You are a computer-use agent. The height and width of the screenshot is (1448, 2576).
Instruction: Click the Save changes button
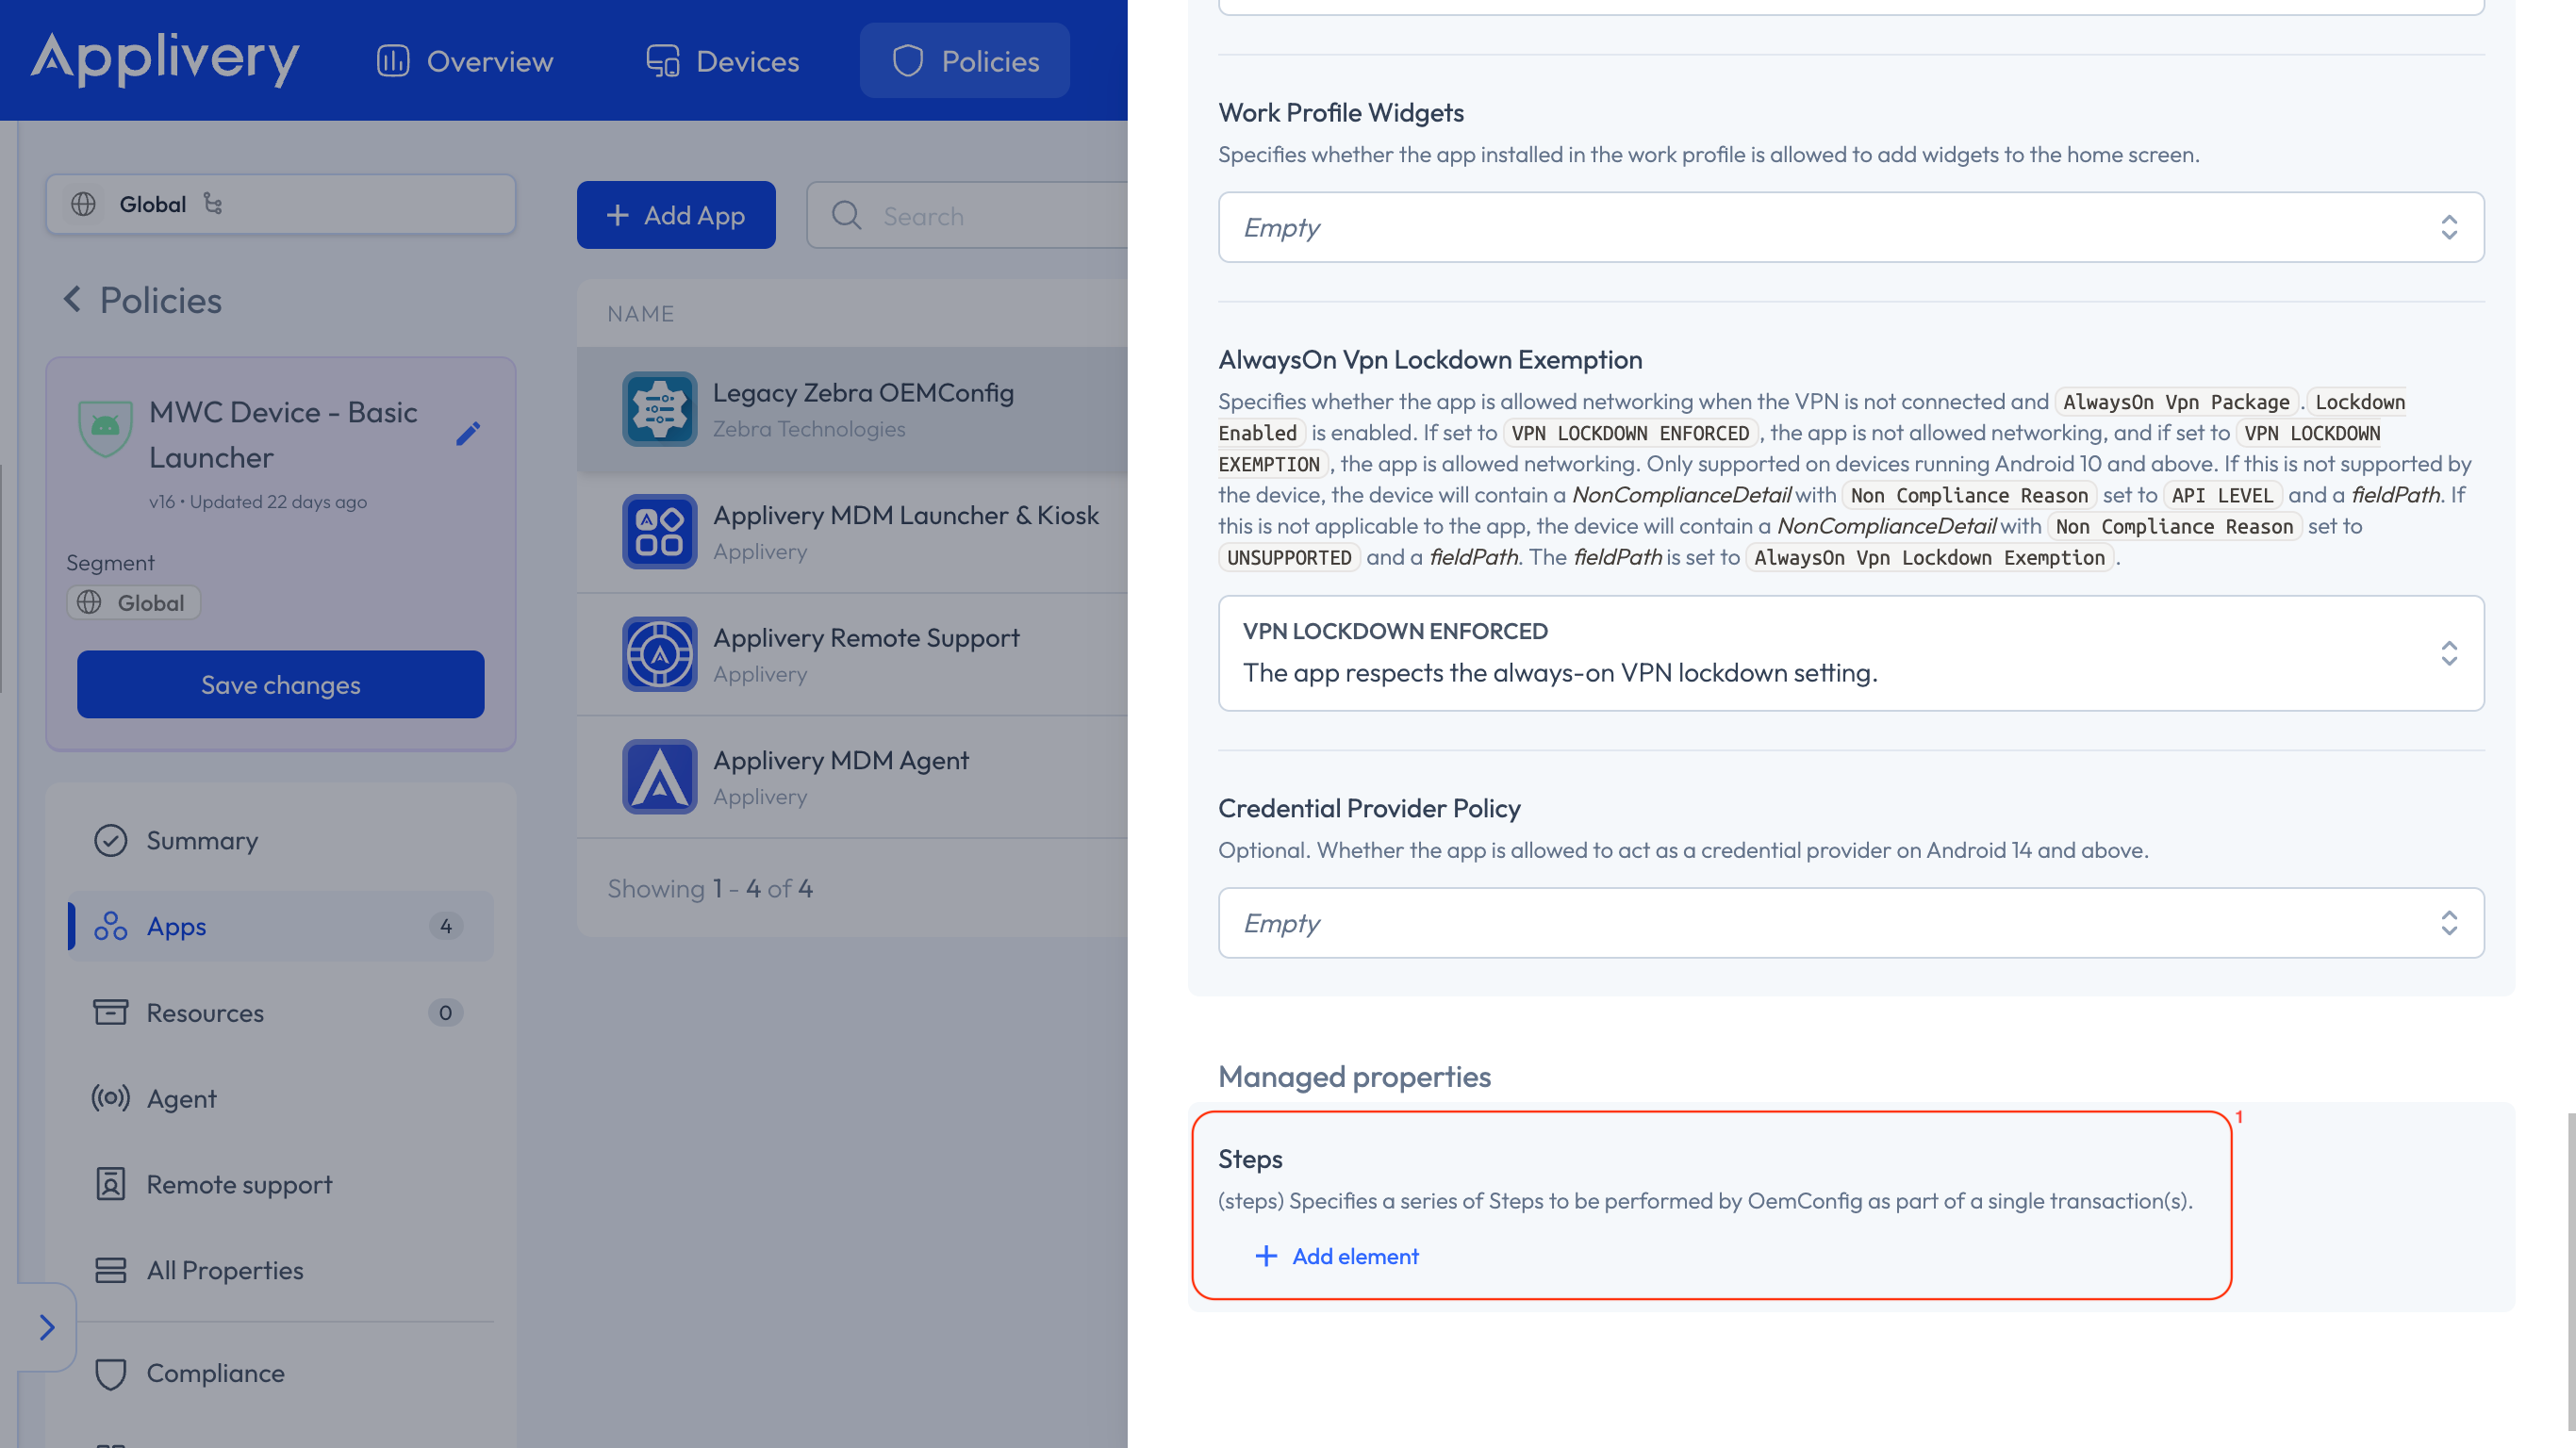click(x=280, y=684)
